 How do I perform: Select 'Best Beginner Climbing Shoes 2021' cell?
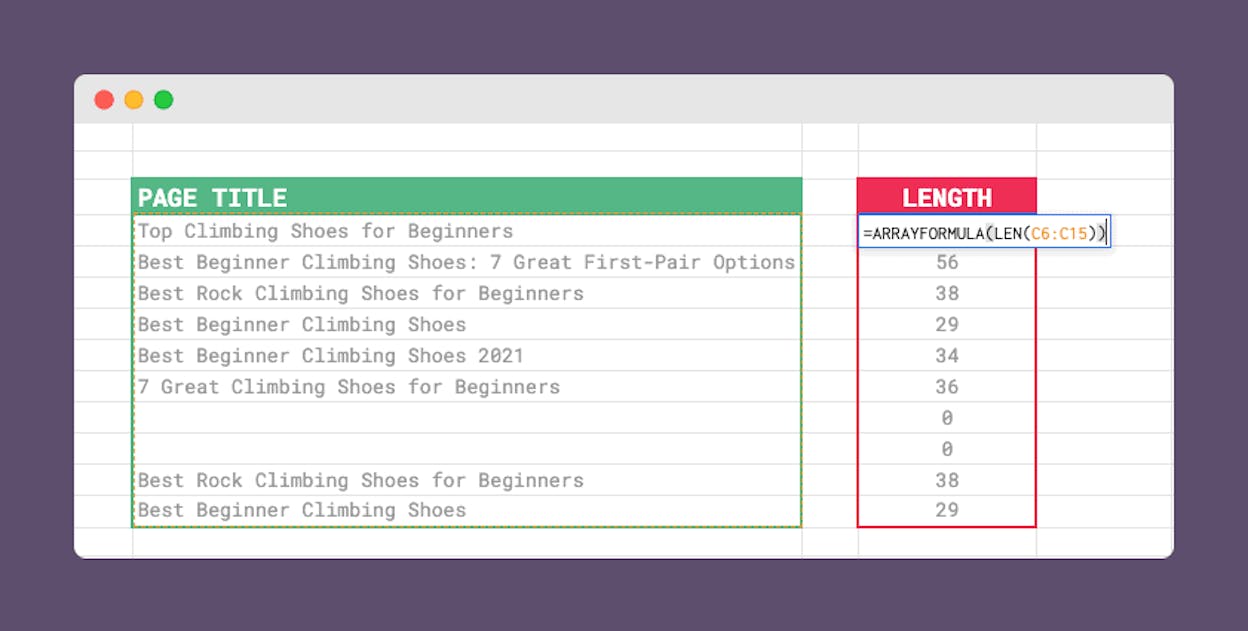(x=467, y=355)
